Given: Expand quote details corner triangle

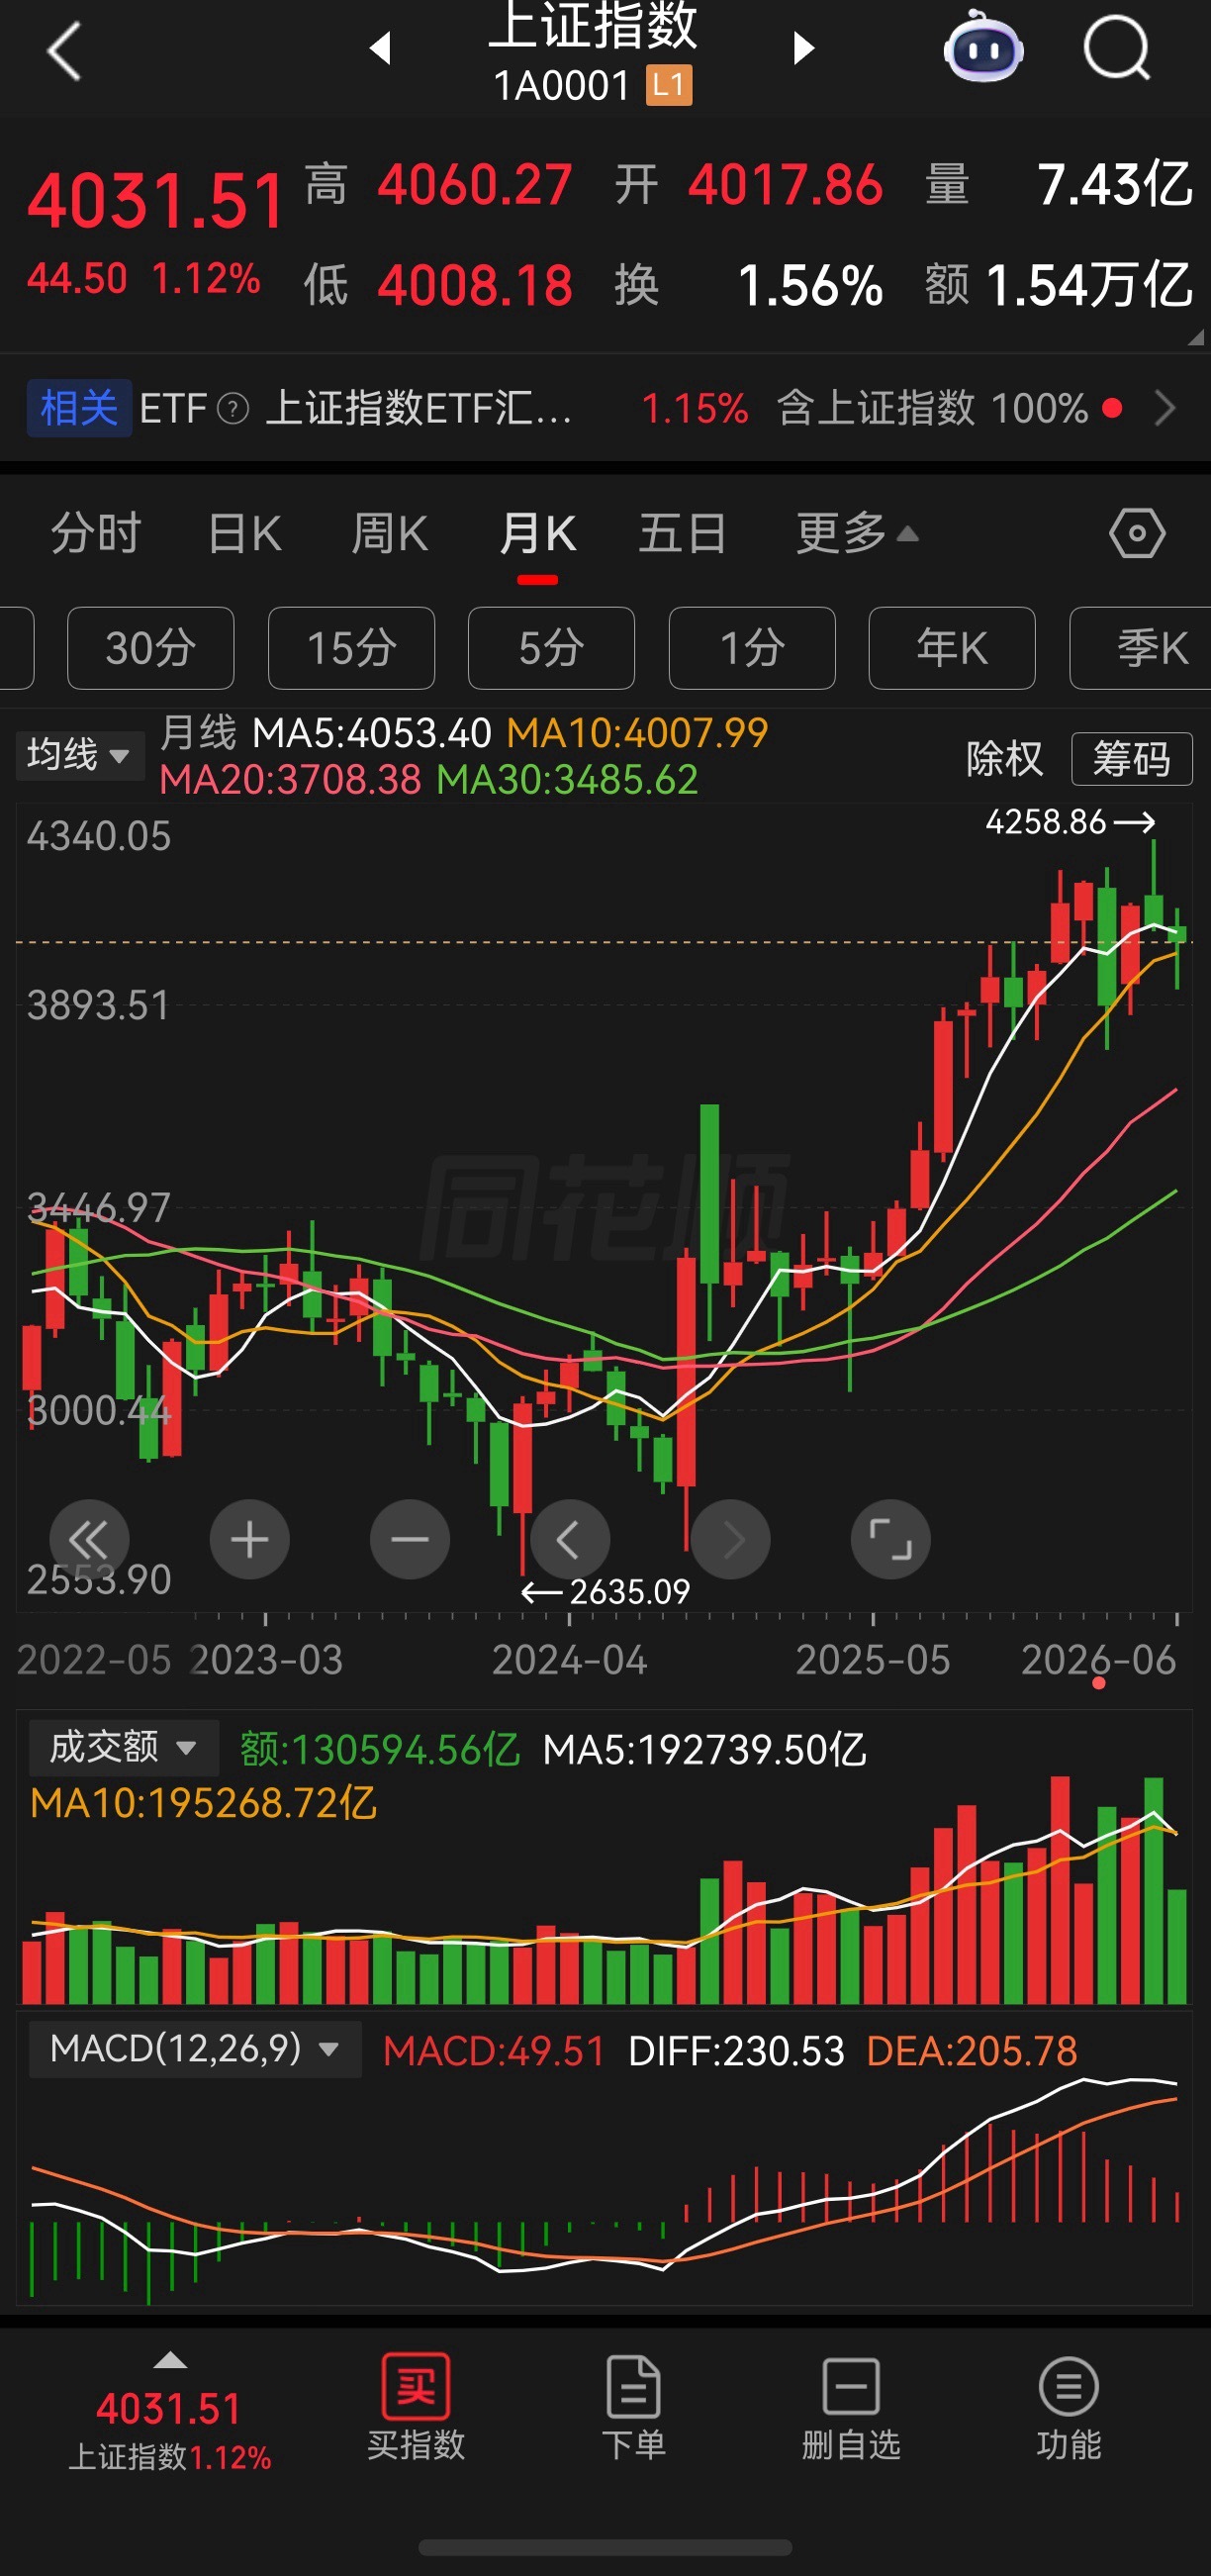Looking at the screenshot, I should 1195,337.
